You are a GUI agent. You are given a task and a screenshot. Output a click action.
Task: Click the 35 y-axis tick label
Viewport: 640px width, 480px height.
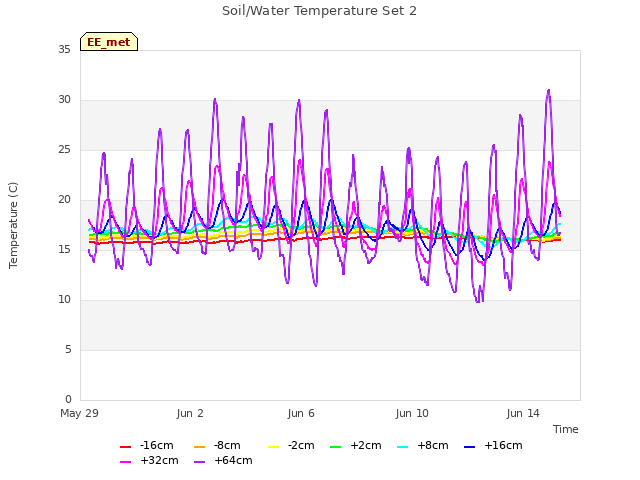[64, 49]
